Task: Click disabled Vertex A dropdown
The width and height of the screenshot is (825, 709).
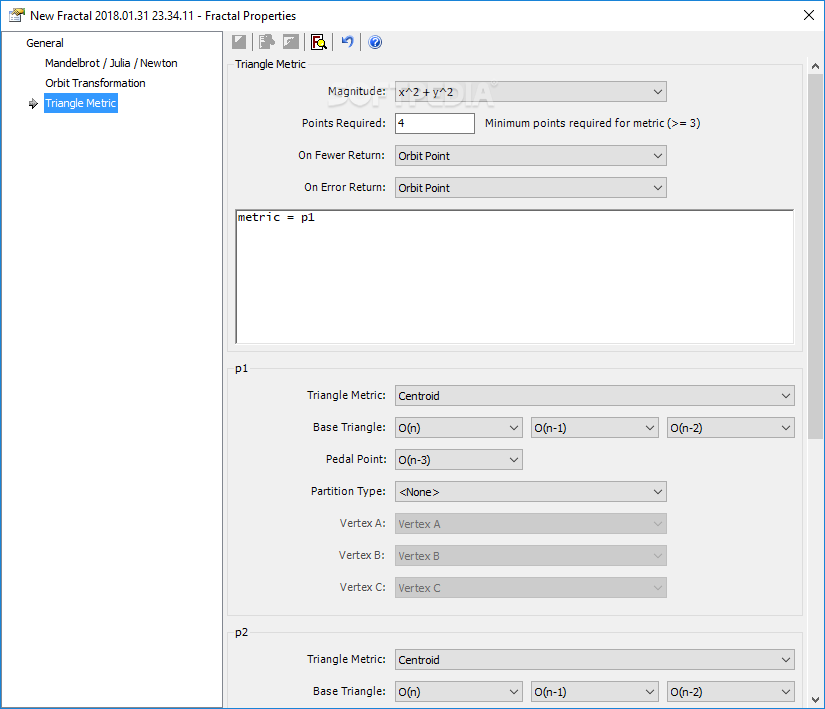Action: [531, 524]
